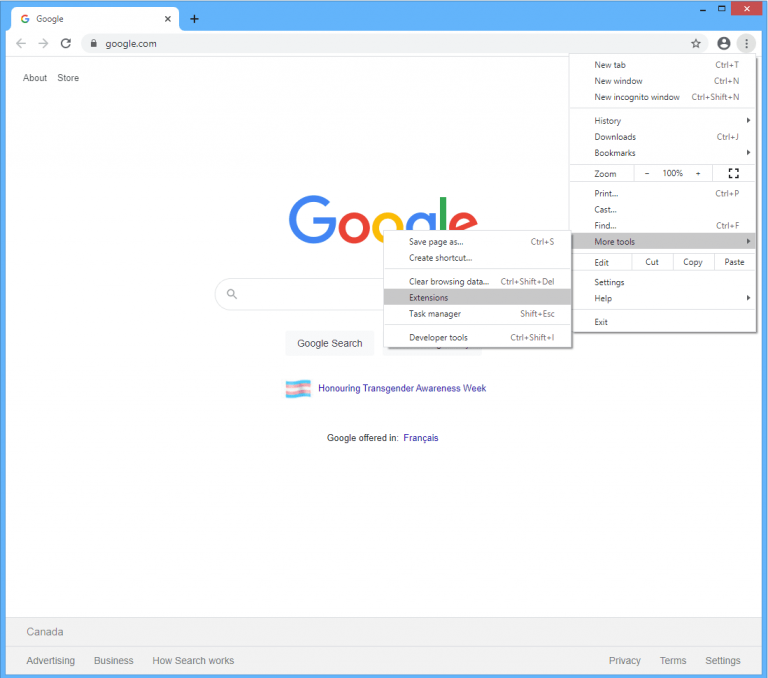Open the Advertising footer link
The height and width of the screenshot is (678, 768).
(x=50, y=660)
